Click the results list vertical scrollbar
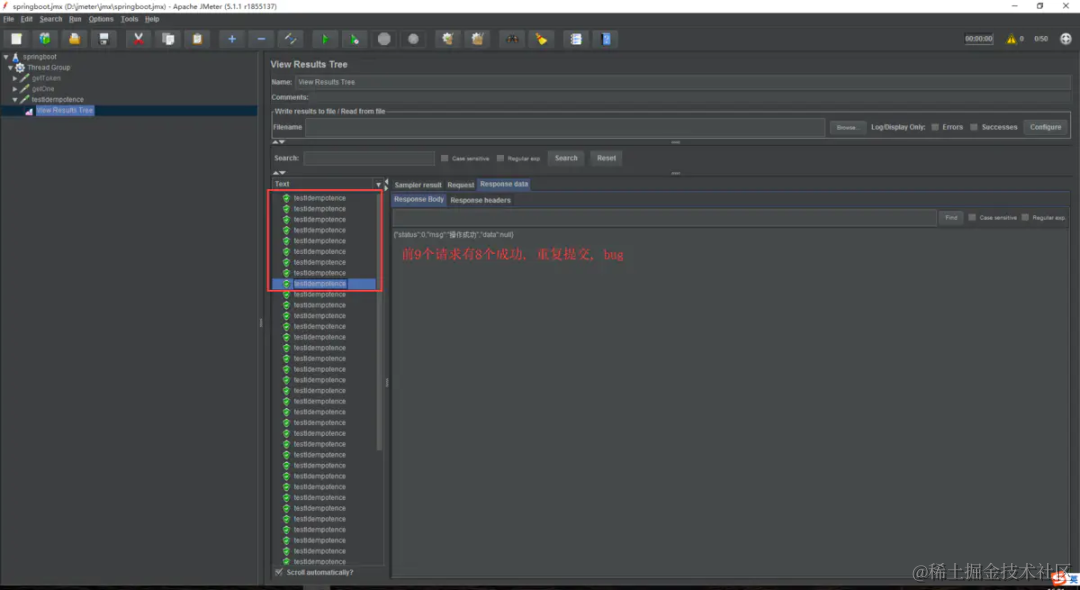Screen dimensions: 1080x590 pyautogui.click(x=379, y=320)
